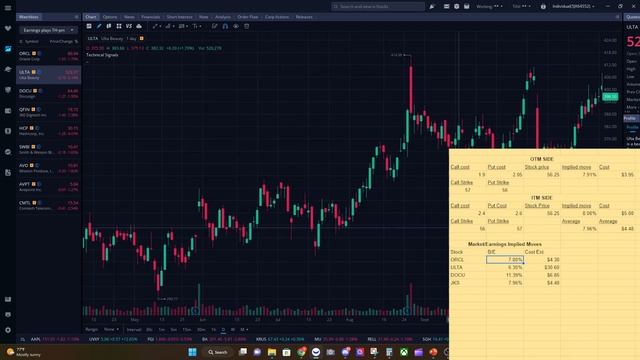The width and height of the screenshot is (640, 360).
Task: Select AVPT row in the watchlist
Action: click(49, 187)
